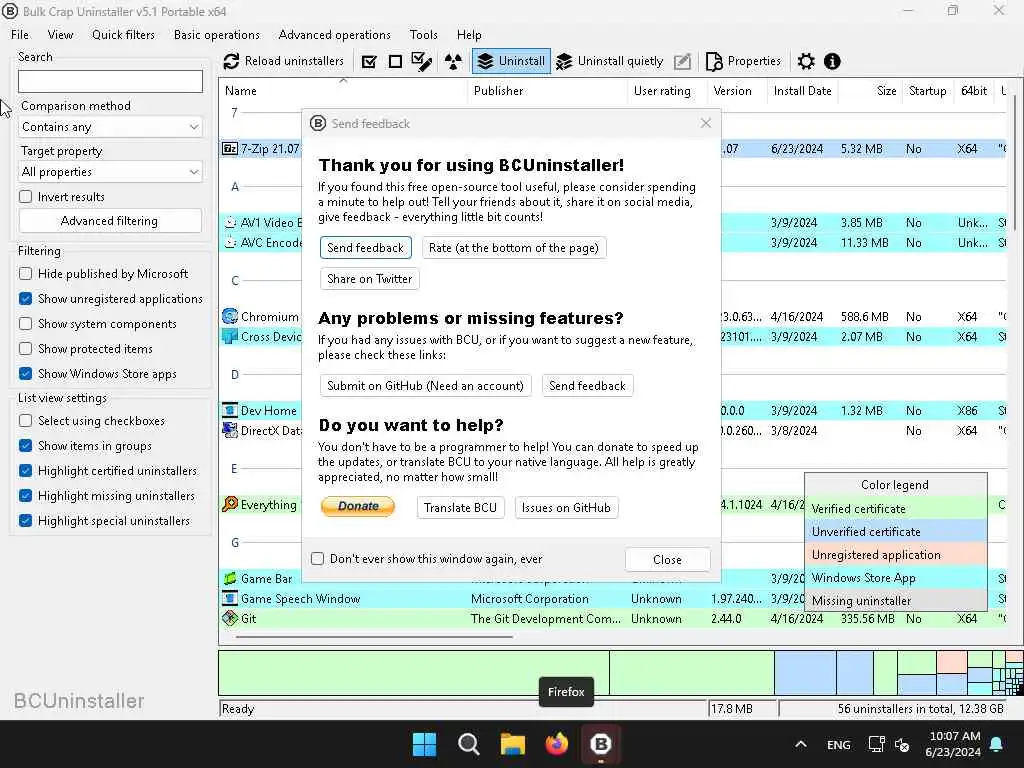Image resolution: width=1024 pixels, height=768 pixels.
Task: Open Firefox from the taskbar
Action: point(556,744)
